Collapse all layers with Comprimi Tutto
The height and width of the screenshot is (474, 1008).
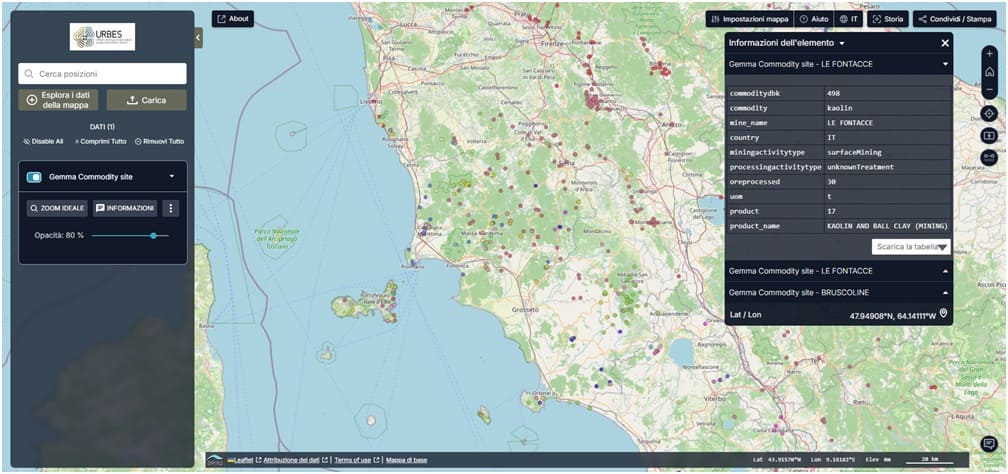(100, 141)
